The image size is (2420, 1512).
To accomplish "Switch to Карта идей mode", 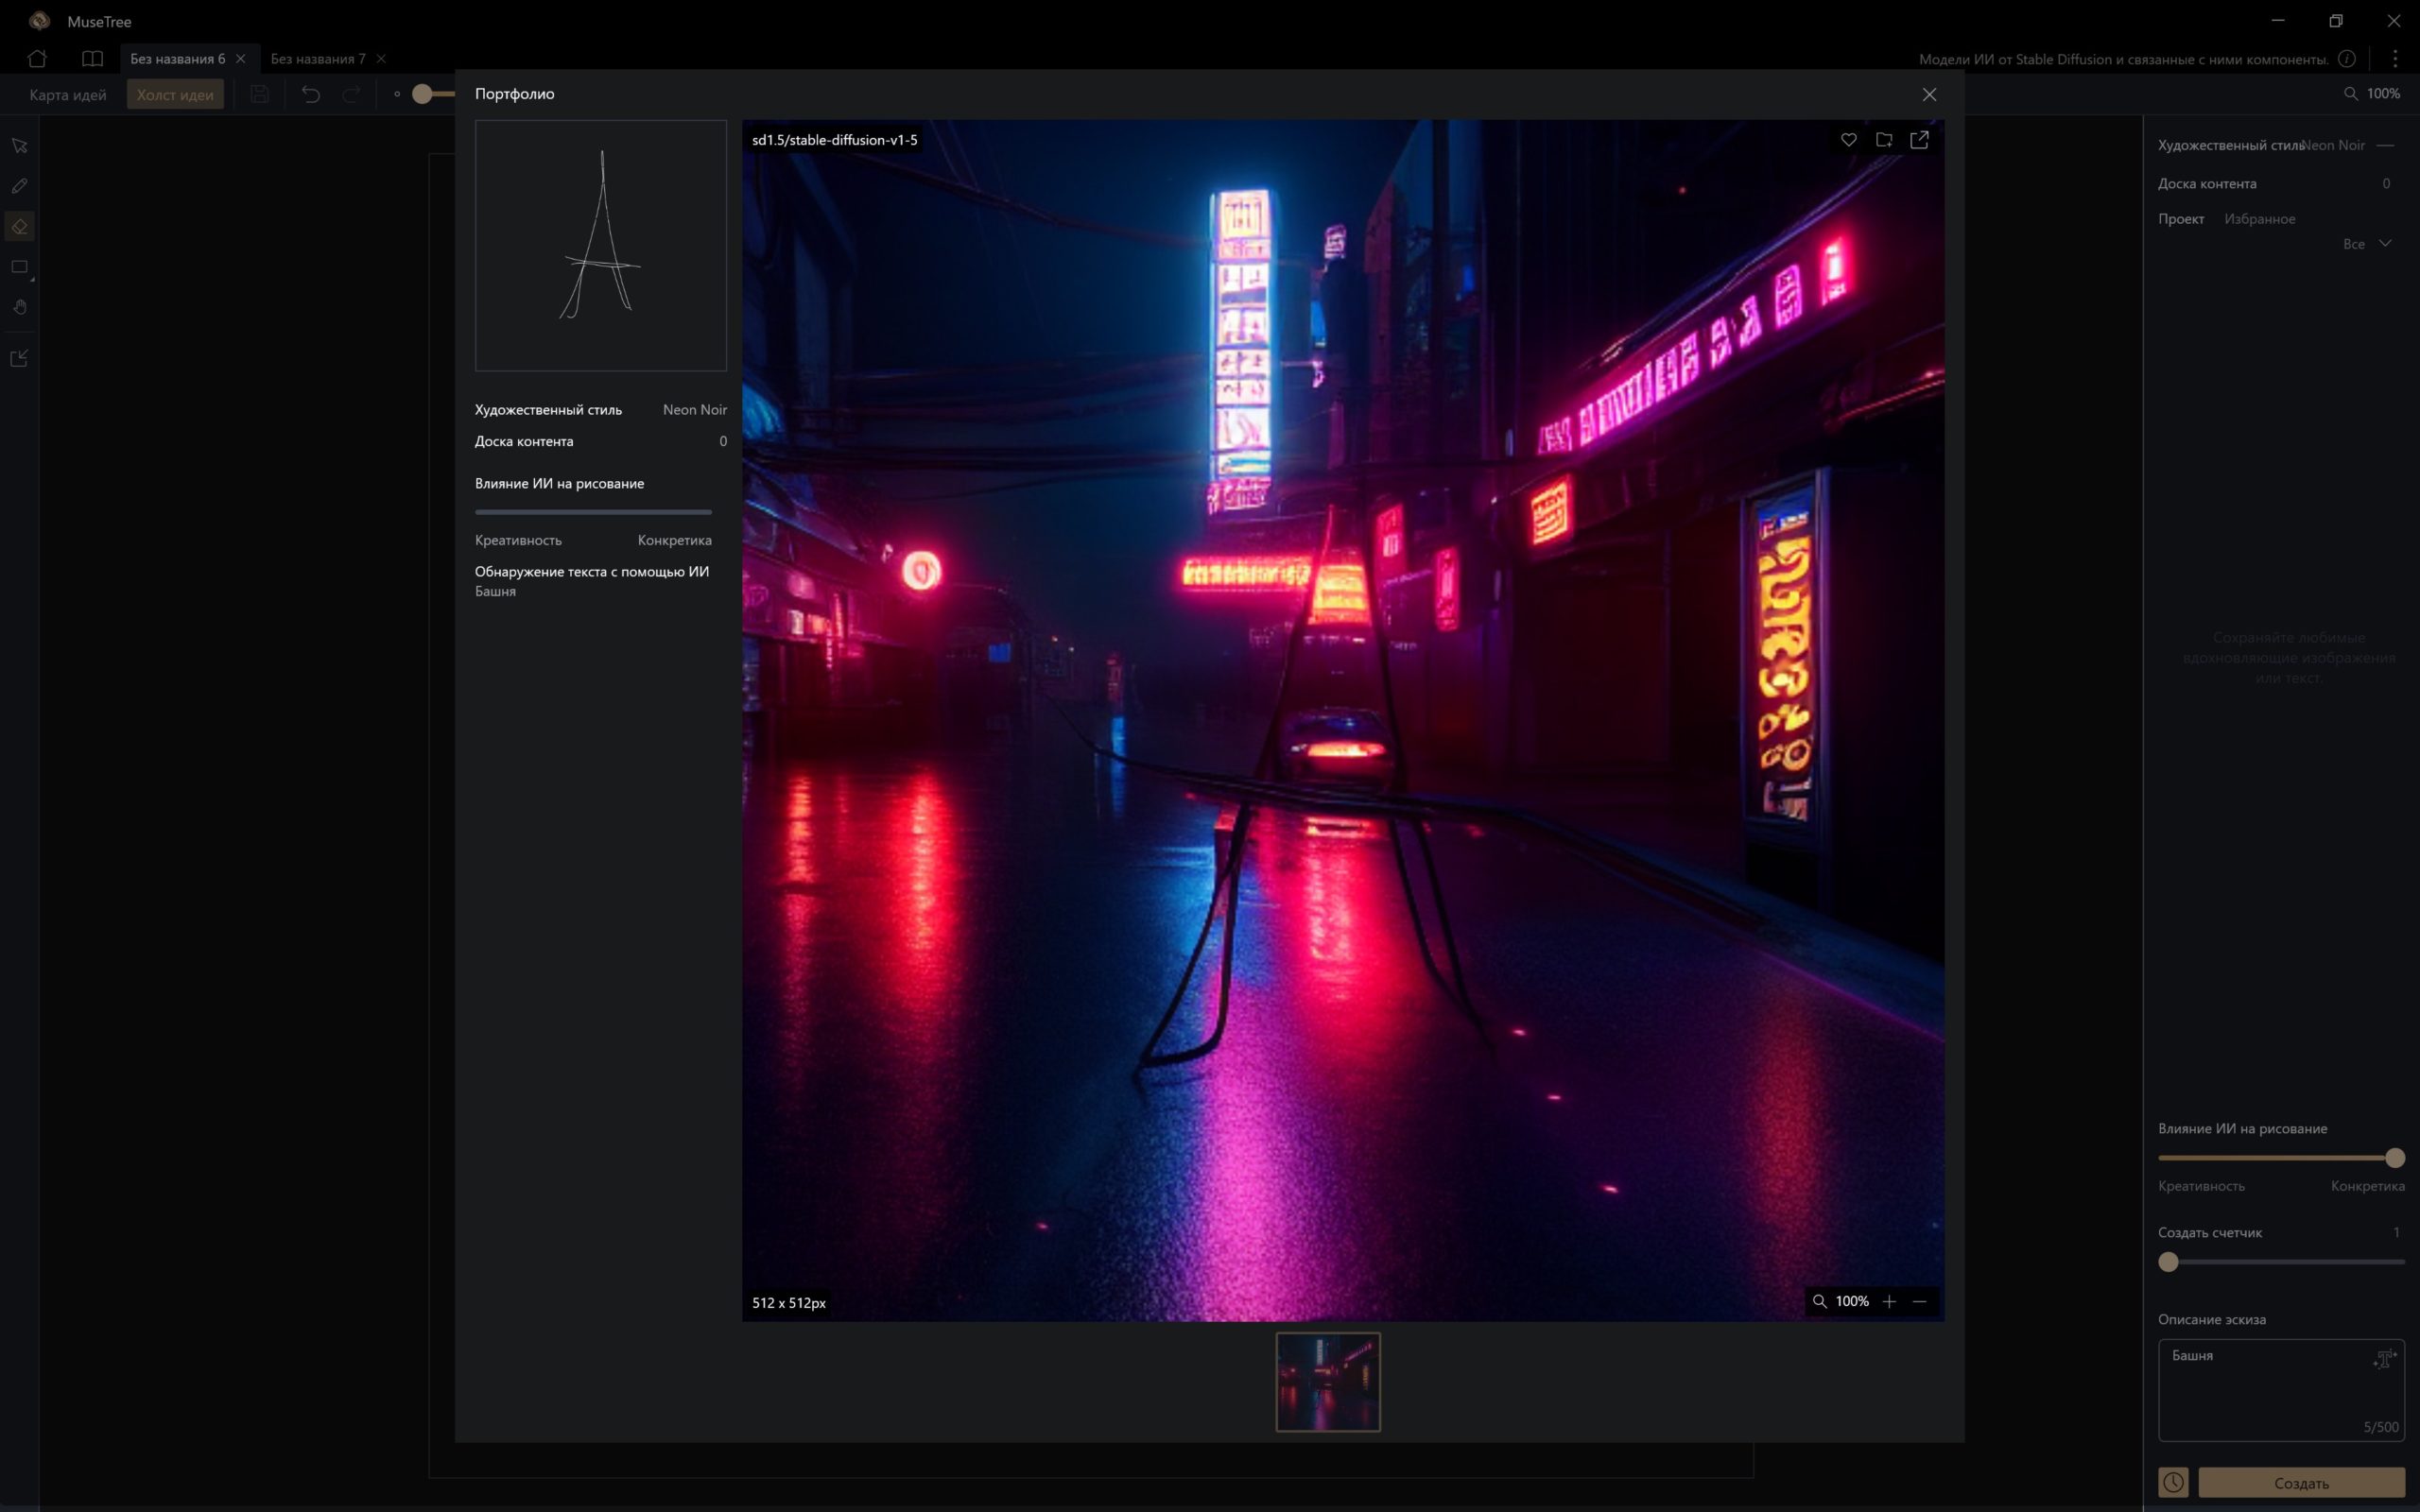I will coord(68,95).
